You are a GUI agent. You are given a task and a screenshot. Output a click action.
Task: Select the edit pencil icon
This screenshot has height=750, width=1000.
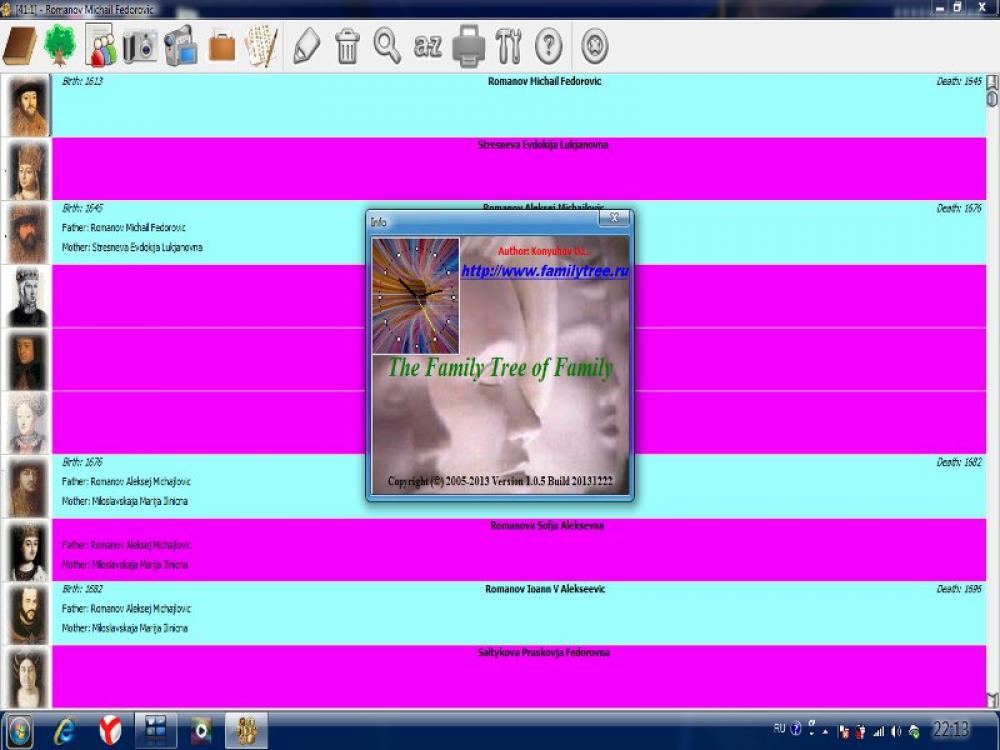(306, 44)
